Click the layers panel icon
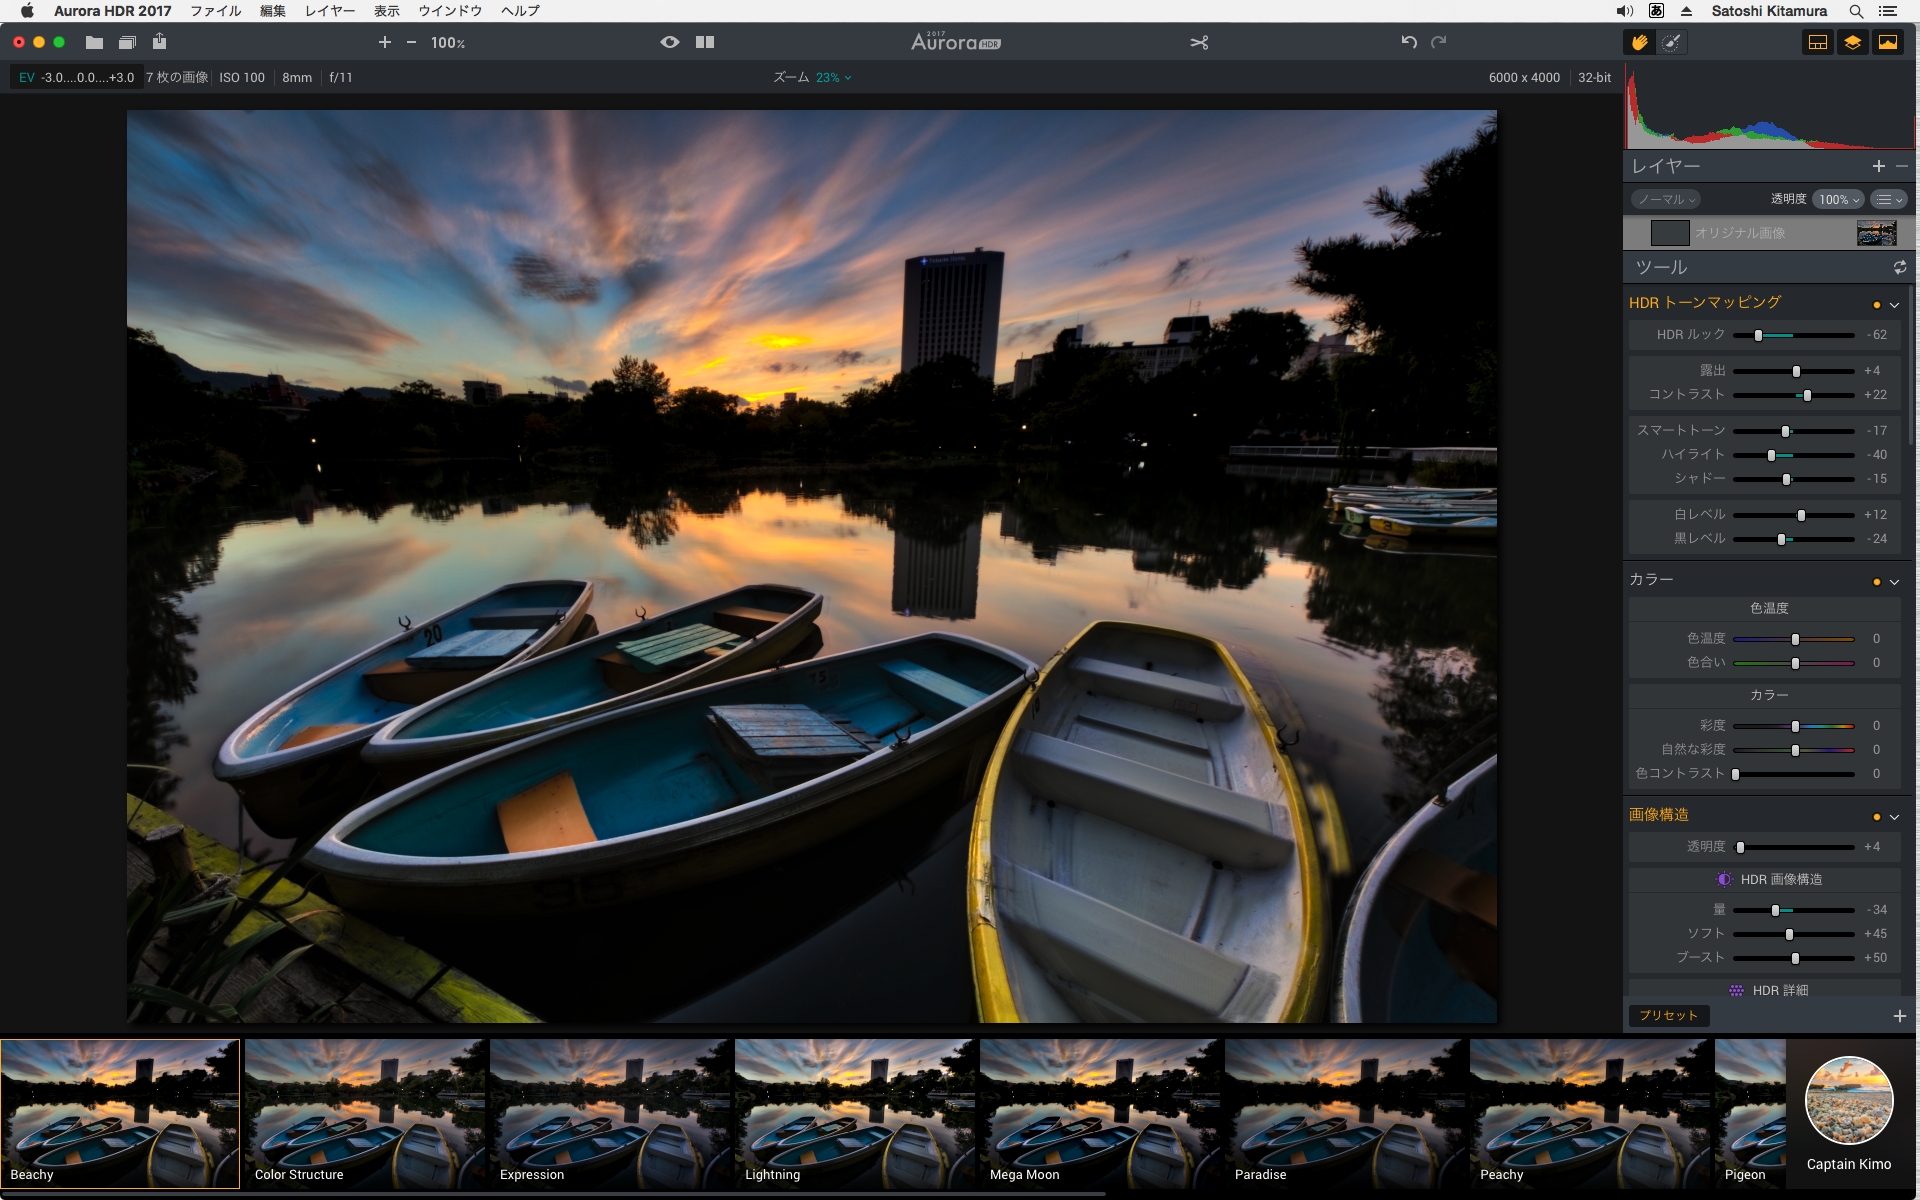This screenshot has width=1920, height=1200. point(1853,42)
